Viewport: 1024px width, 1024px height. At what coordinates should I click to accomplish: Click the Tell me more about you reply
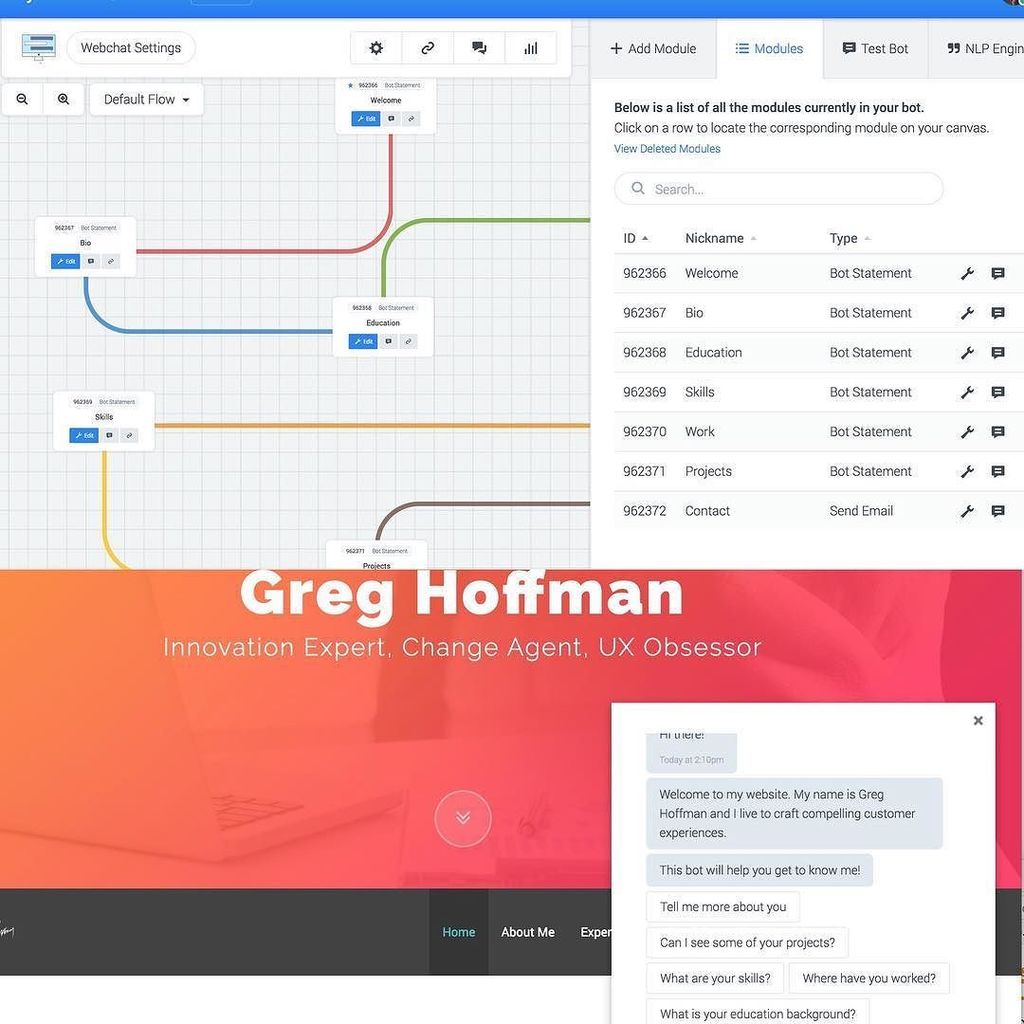[722, 906]
